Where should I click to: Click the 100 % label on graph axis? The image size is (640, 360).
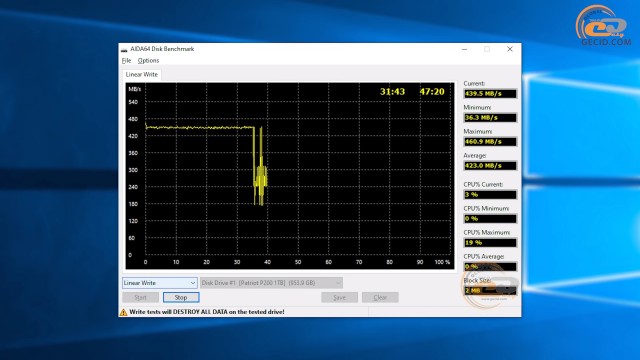(442, 262)
